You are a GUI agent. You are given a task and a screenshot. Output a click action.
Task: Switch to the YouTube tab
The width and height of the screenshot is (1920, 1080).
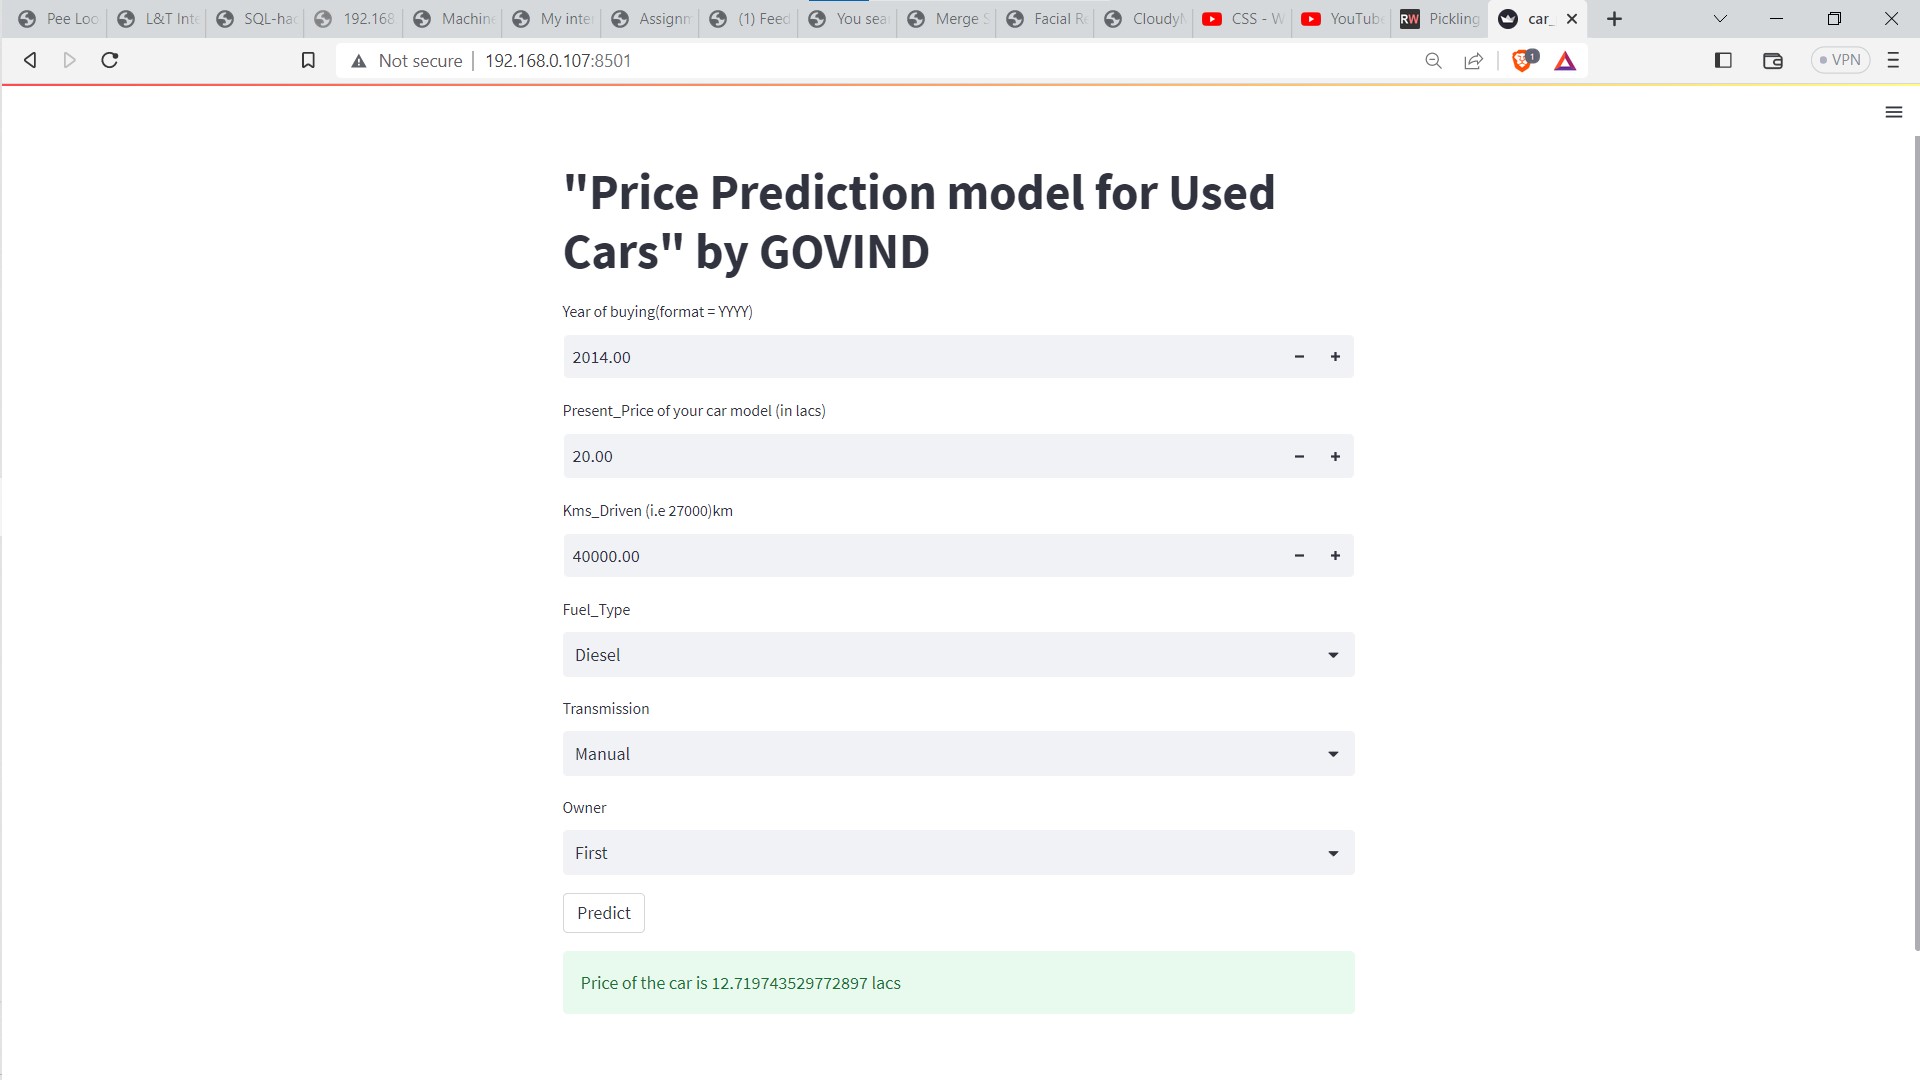[x=1340, y=18]
